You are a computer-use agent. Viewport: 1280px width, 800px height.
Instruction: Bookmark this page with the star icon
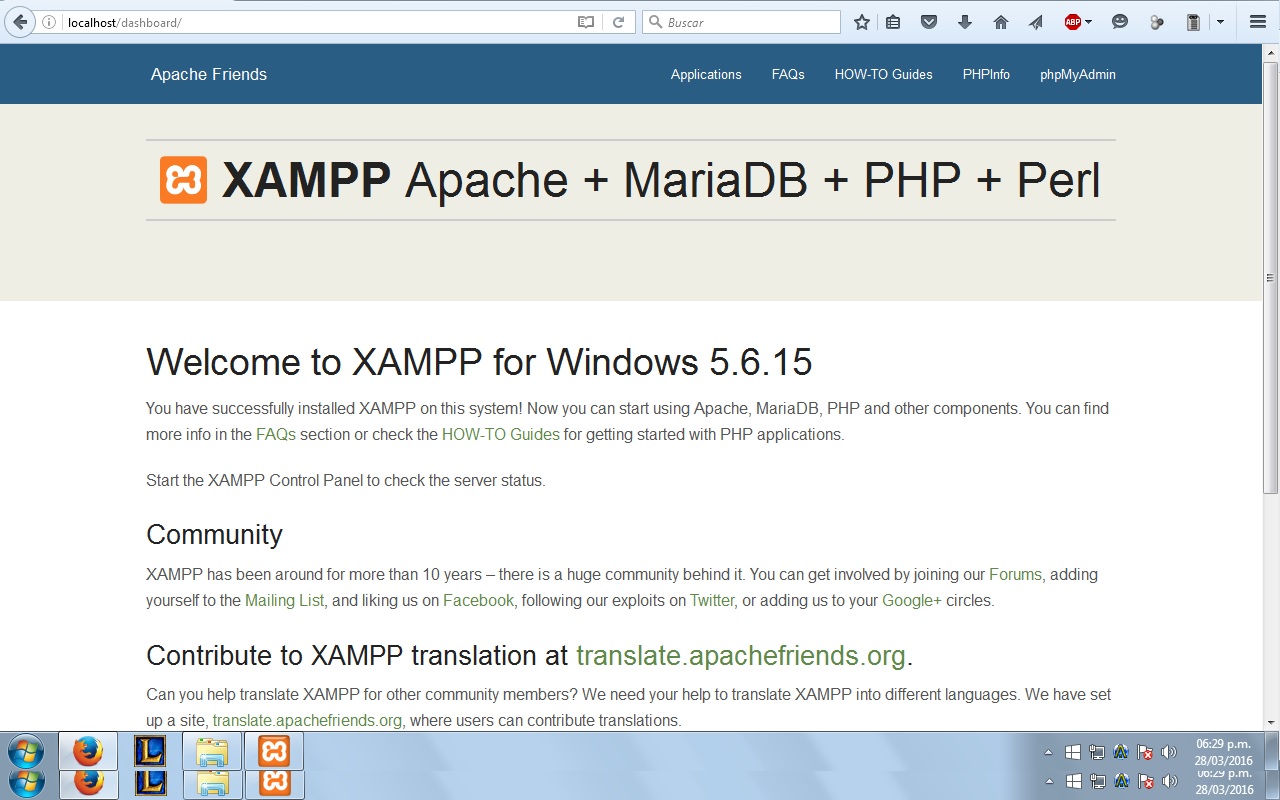click(862, 22)
